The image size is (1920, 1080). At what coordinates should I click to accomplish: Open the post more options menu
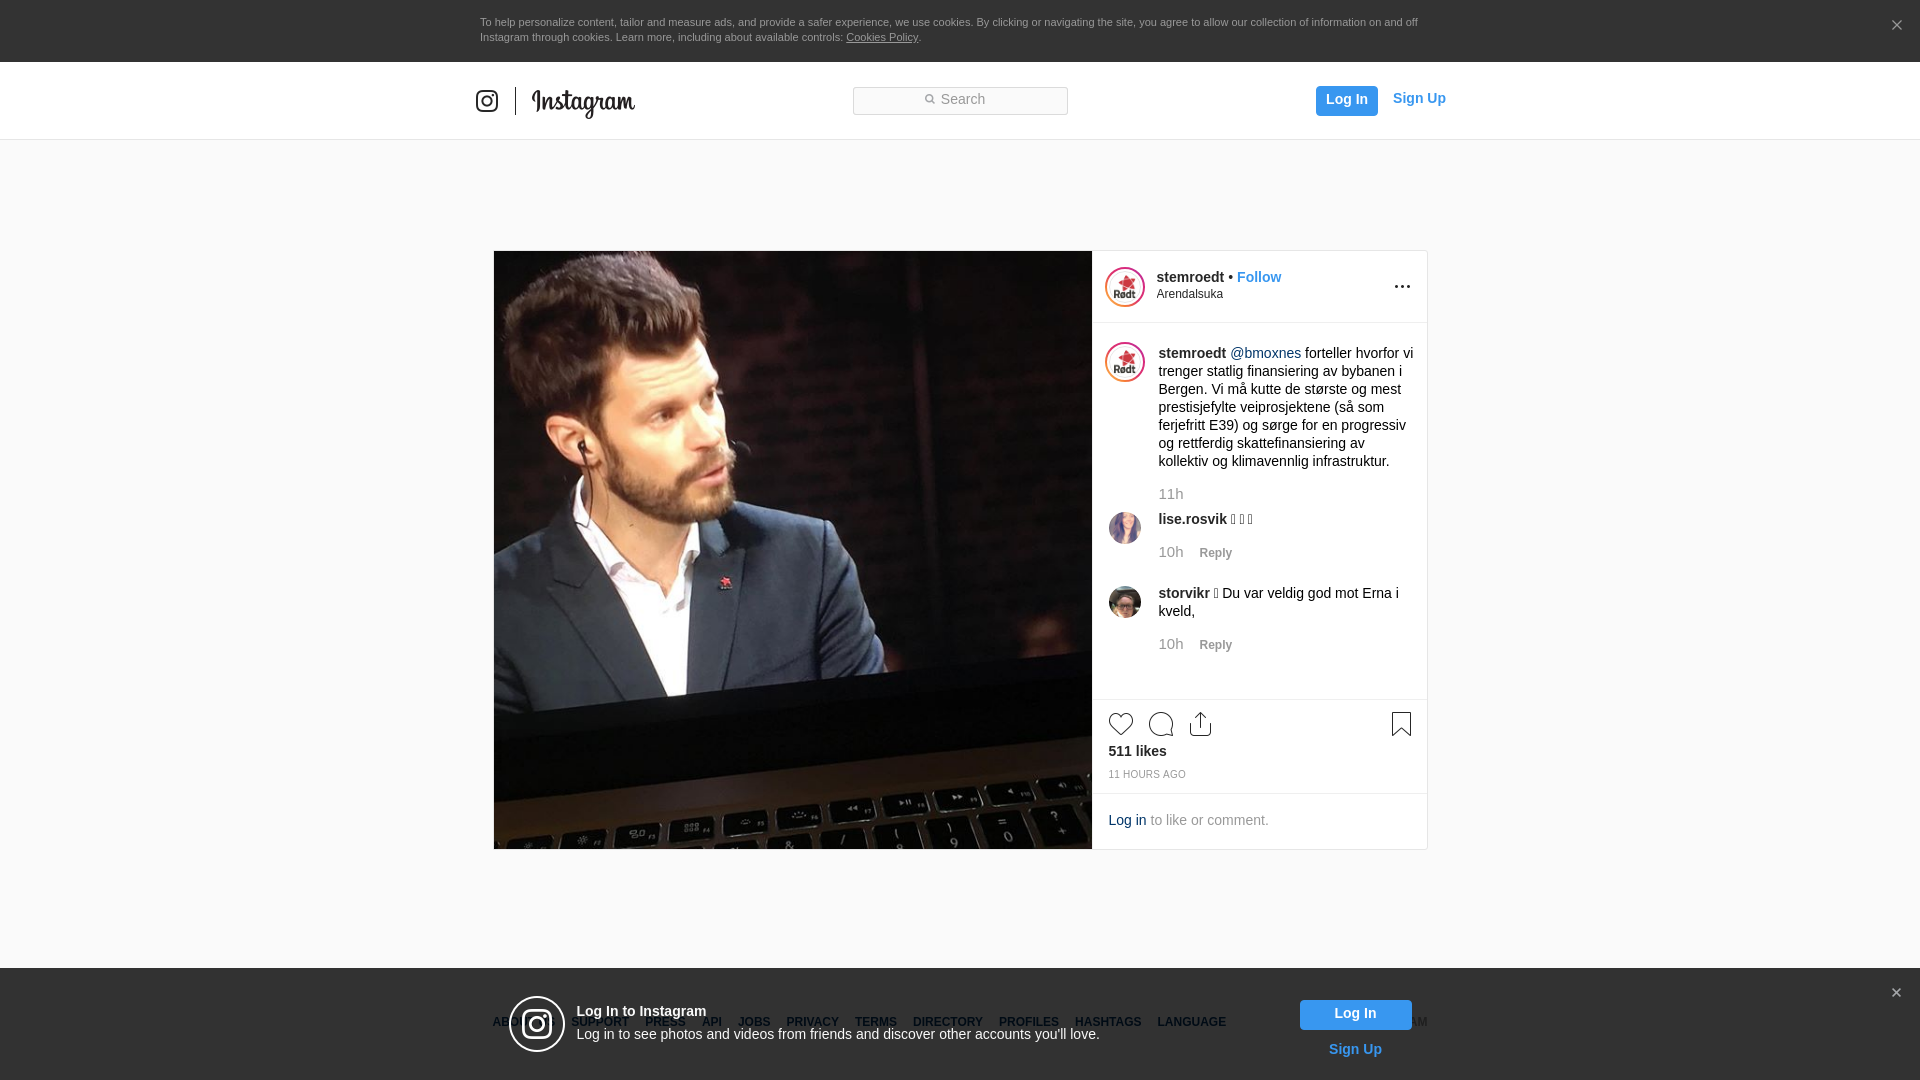(1402, 287)
